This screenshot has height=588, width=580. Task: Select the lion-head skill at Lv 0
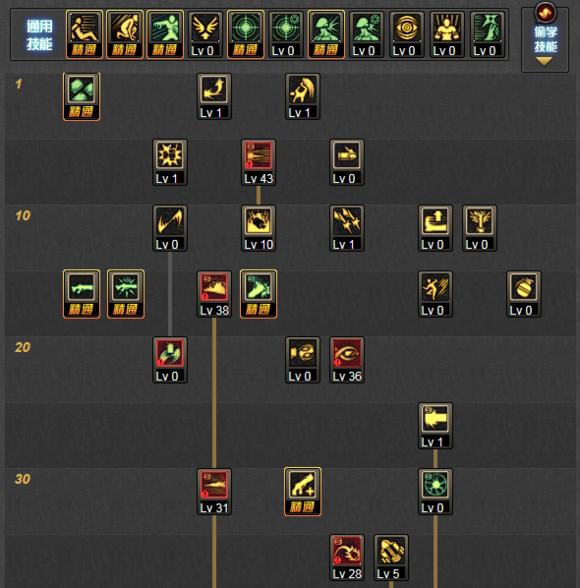click(x=480, y=228)
